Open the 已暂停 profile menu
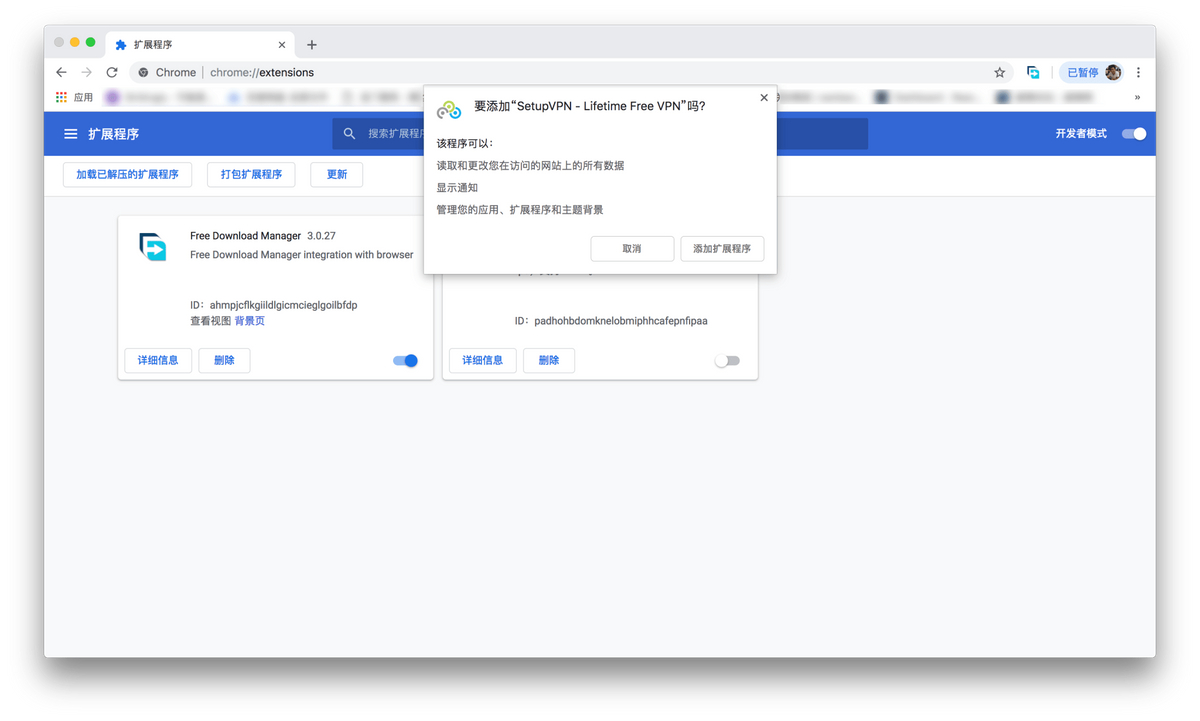Screen dimensions: 1200x721 coord(1091,72)
